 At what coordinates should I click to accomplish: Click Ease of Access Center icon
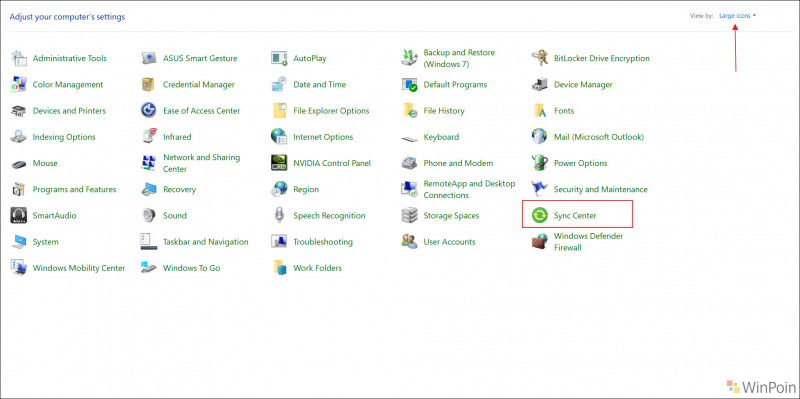click(148, 111)
